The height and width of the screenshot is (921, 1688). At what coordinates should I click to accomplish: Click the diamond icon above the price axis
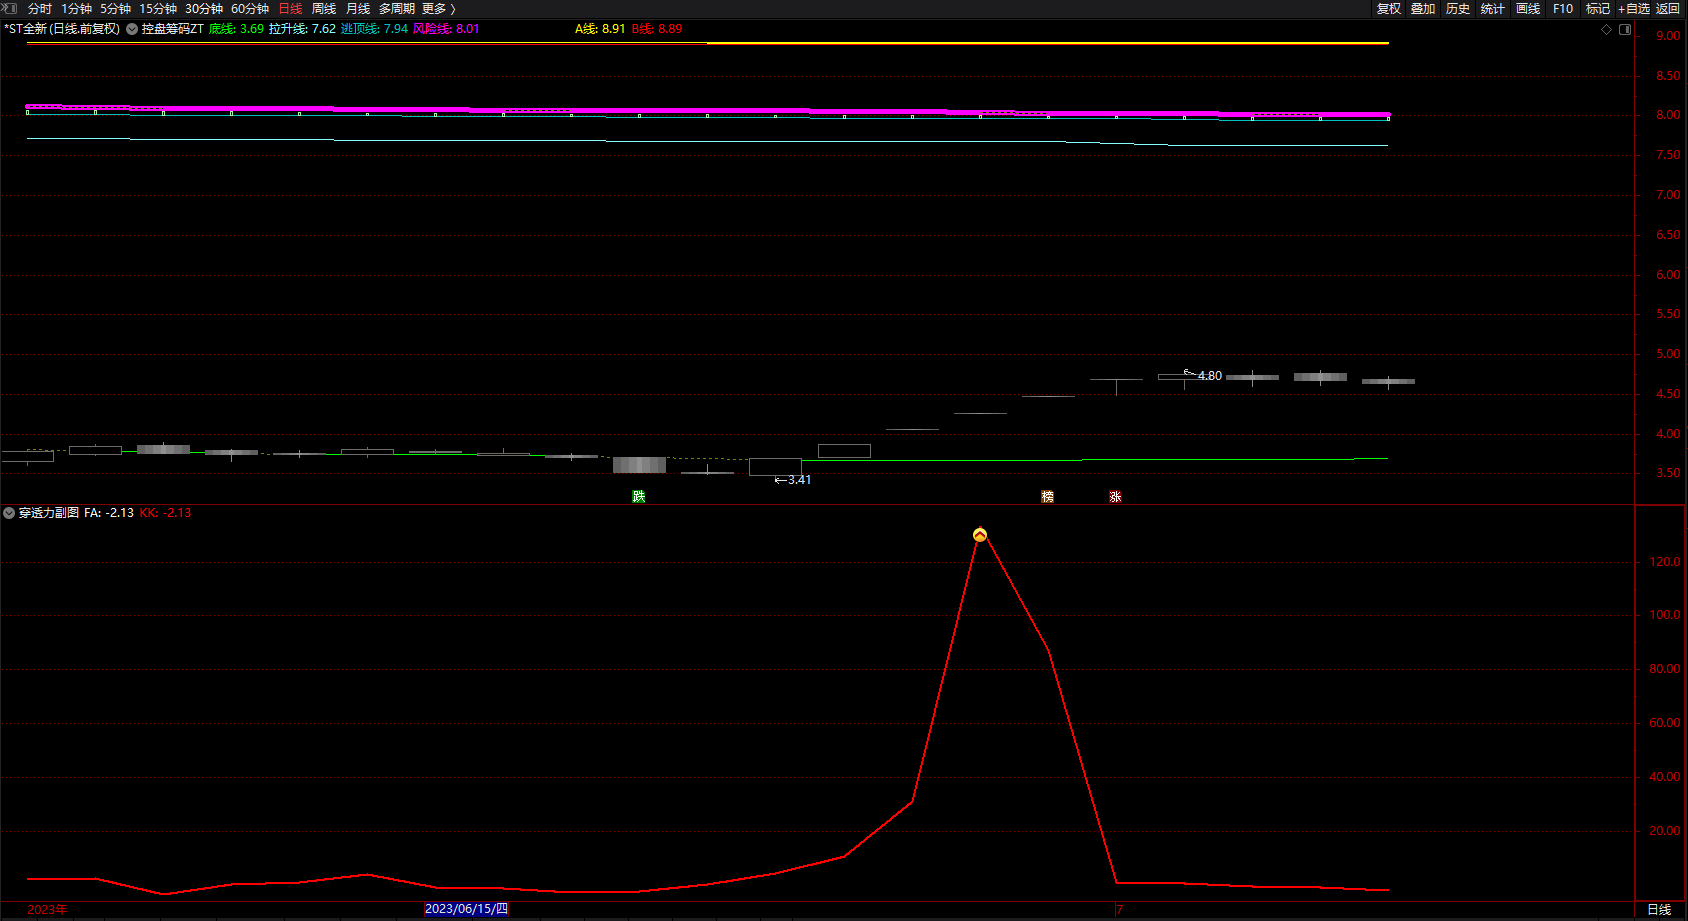[1607, 29]
